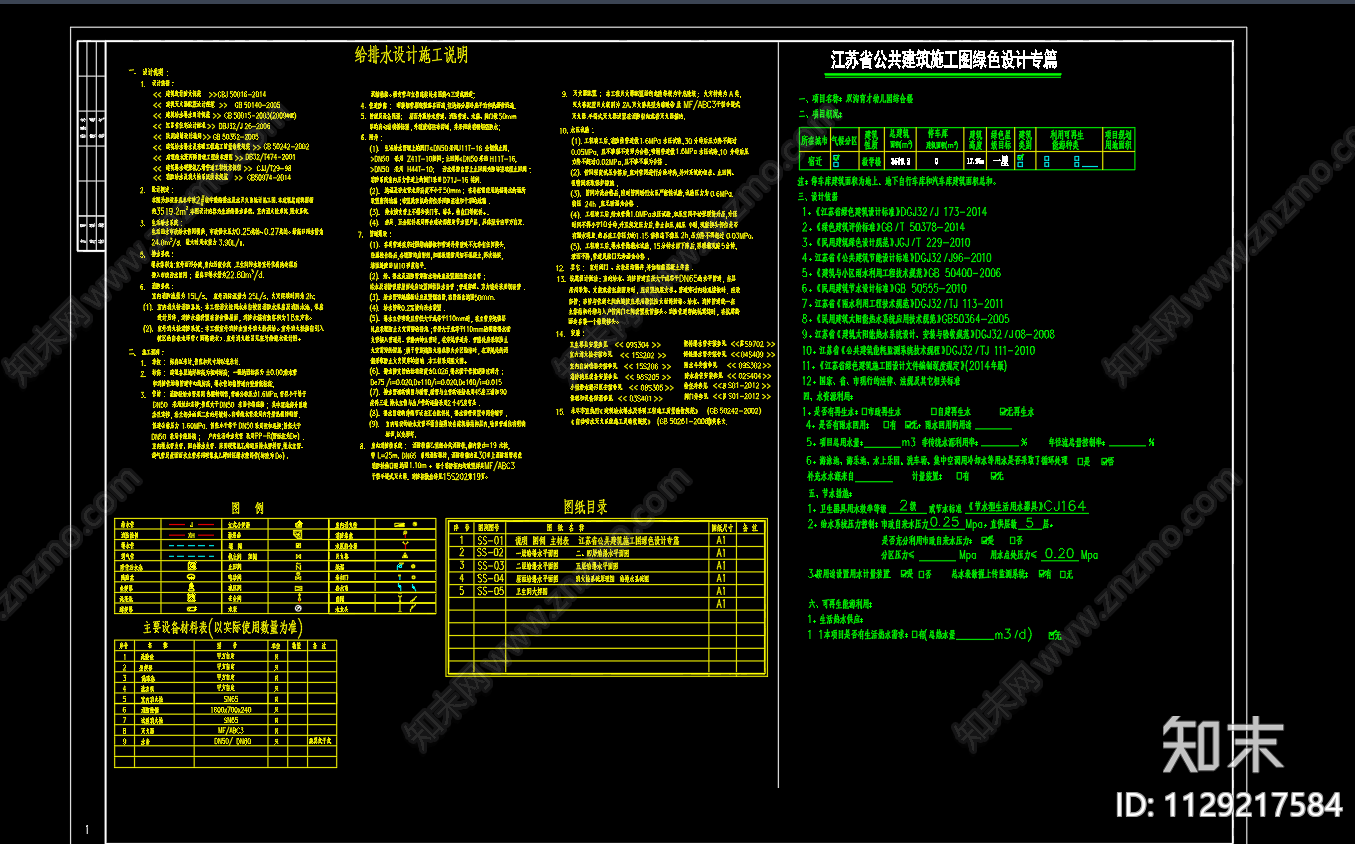The height and width of the screenshot is (844, 1355).
Task: Toggle the 是 checkbox for 是否充分利用市政自来水压力
Action: [984, 540]
